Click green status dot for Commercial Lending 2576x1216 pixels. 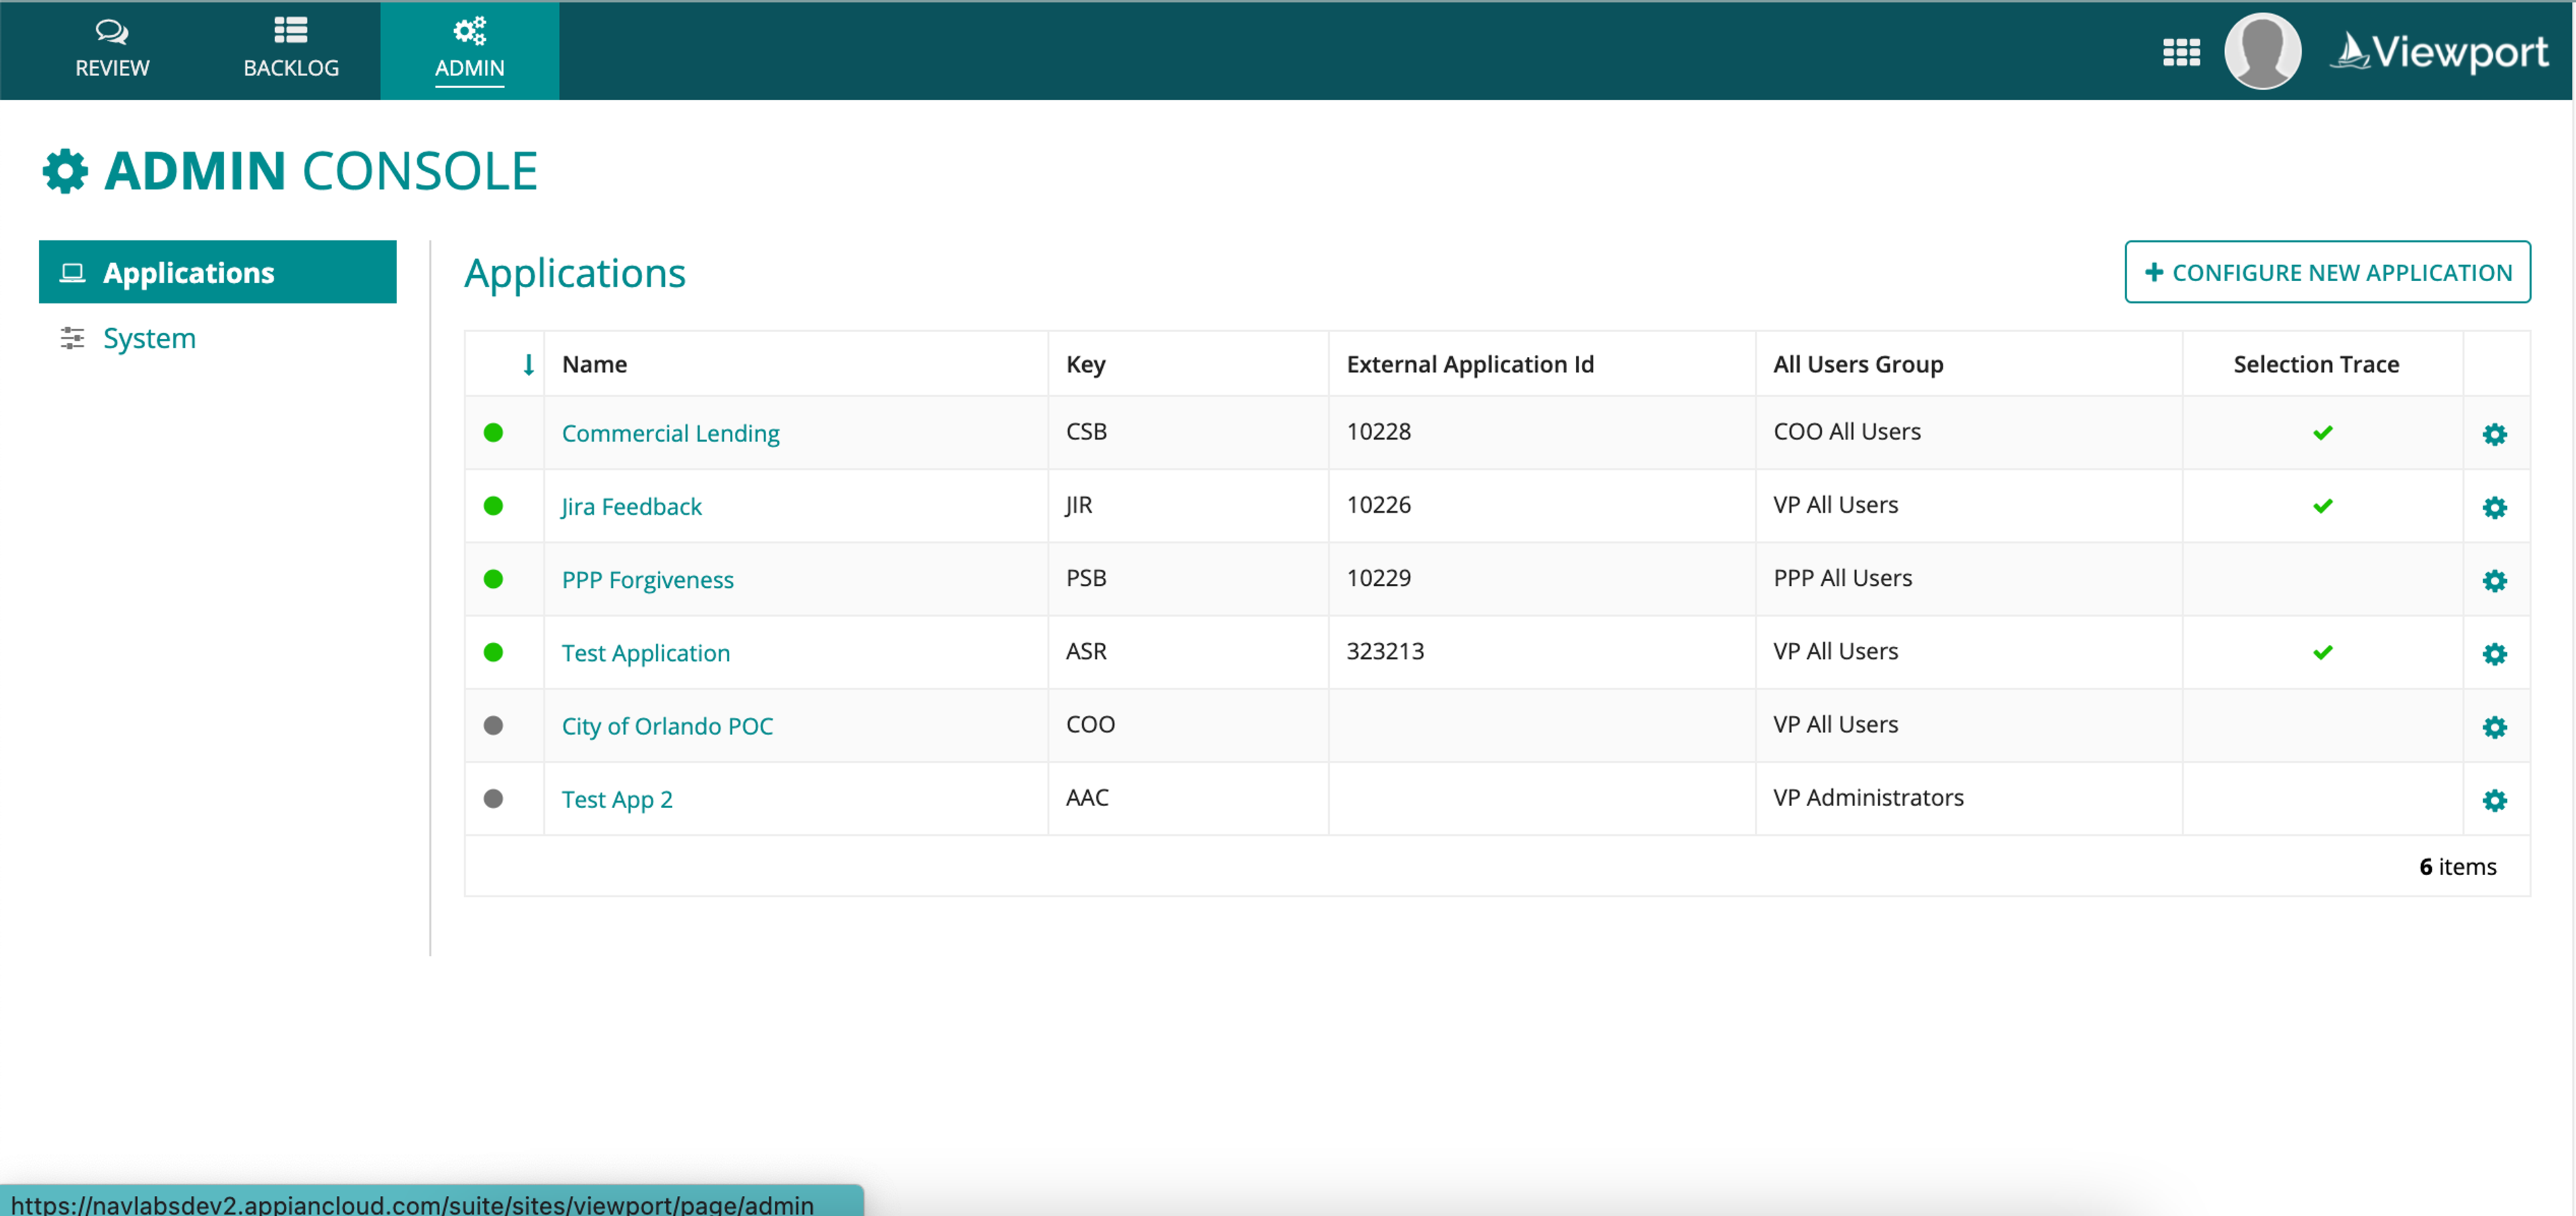493,432
